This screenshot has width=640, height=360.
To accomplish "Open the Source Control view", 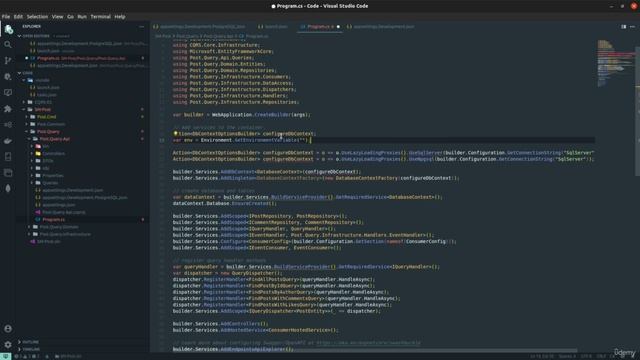I will pyautogui.click(x=8, y=61).
